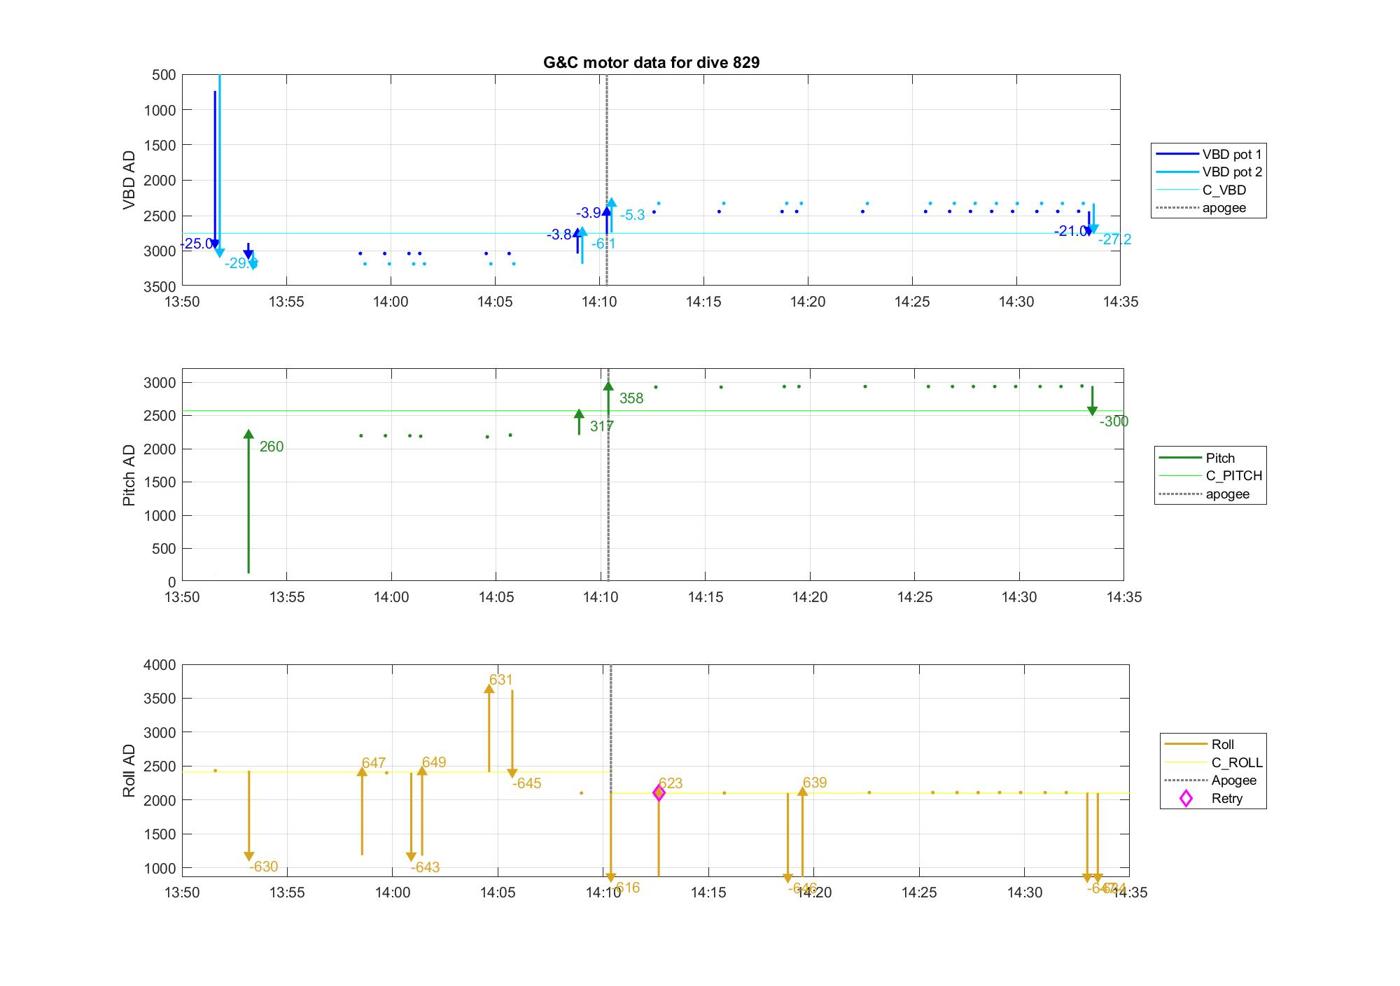Click the VBD value label '-21.0'
This screenshot has height=986, width=1400.
click(1071, 231)
